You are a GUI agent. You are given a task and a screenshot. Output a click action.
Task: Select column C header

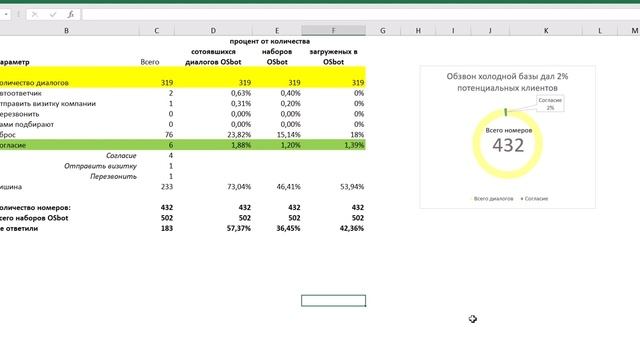point(156,31)
